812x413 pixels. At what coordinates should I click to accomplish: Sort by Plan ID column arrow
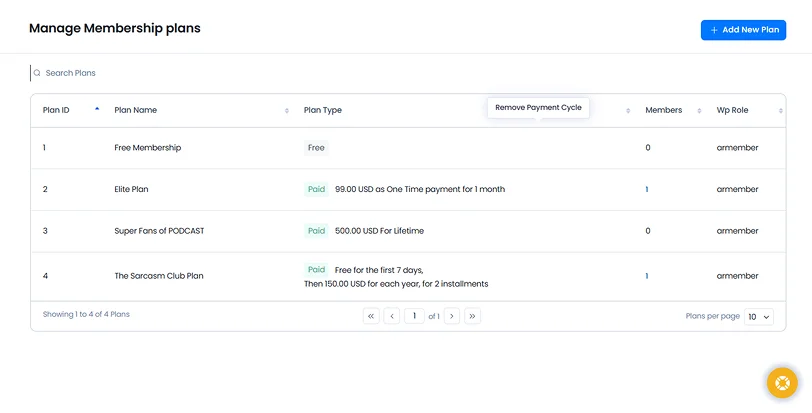[x=97, y=109]
